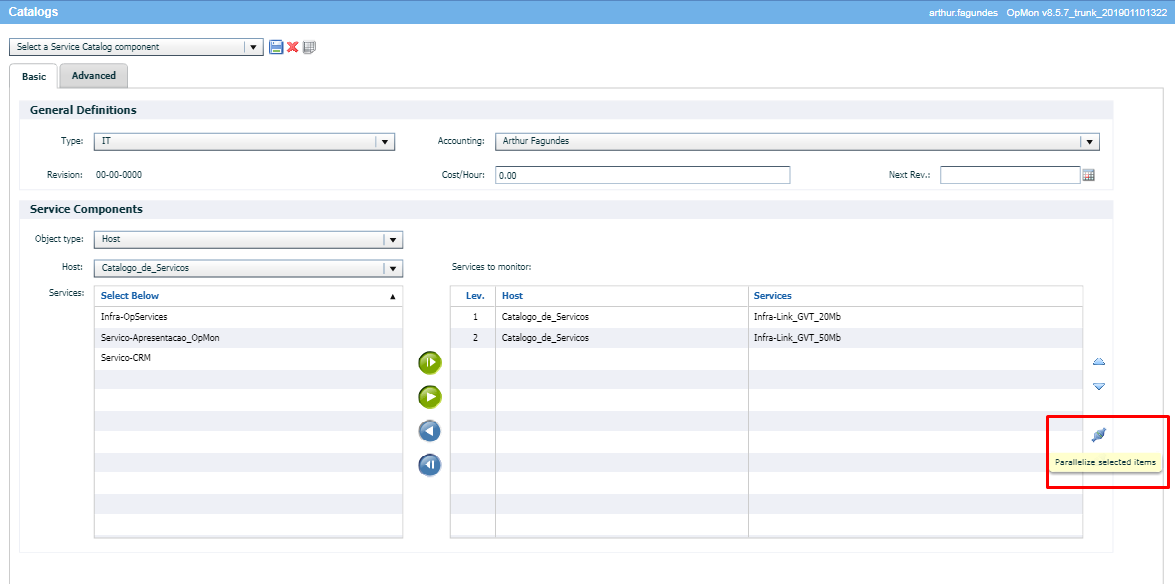The width and height of the screenshot is (1175, 584).
Task: Expand the Accounting dropdown
Action: pos(1089,141)
